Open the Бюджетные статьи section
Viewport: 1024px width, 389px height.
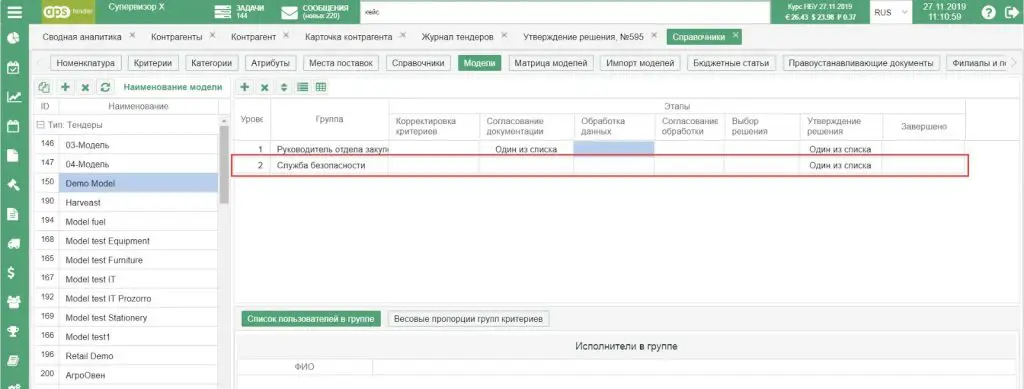tap(731, 63)
